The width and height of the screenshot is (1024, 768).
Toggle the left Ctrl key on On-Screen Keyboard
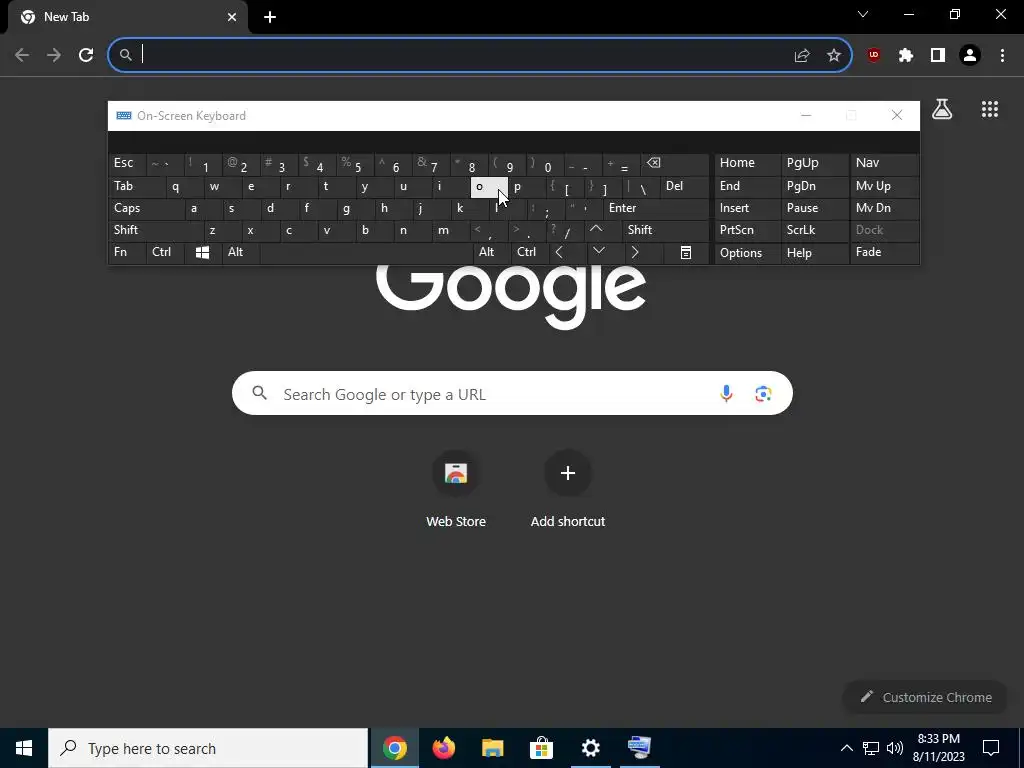click(x=165, y=253)
